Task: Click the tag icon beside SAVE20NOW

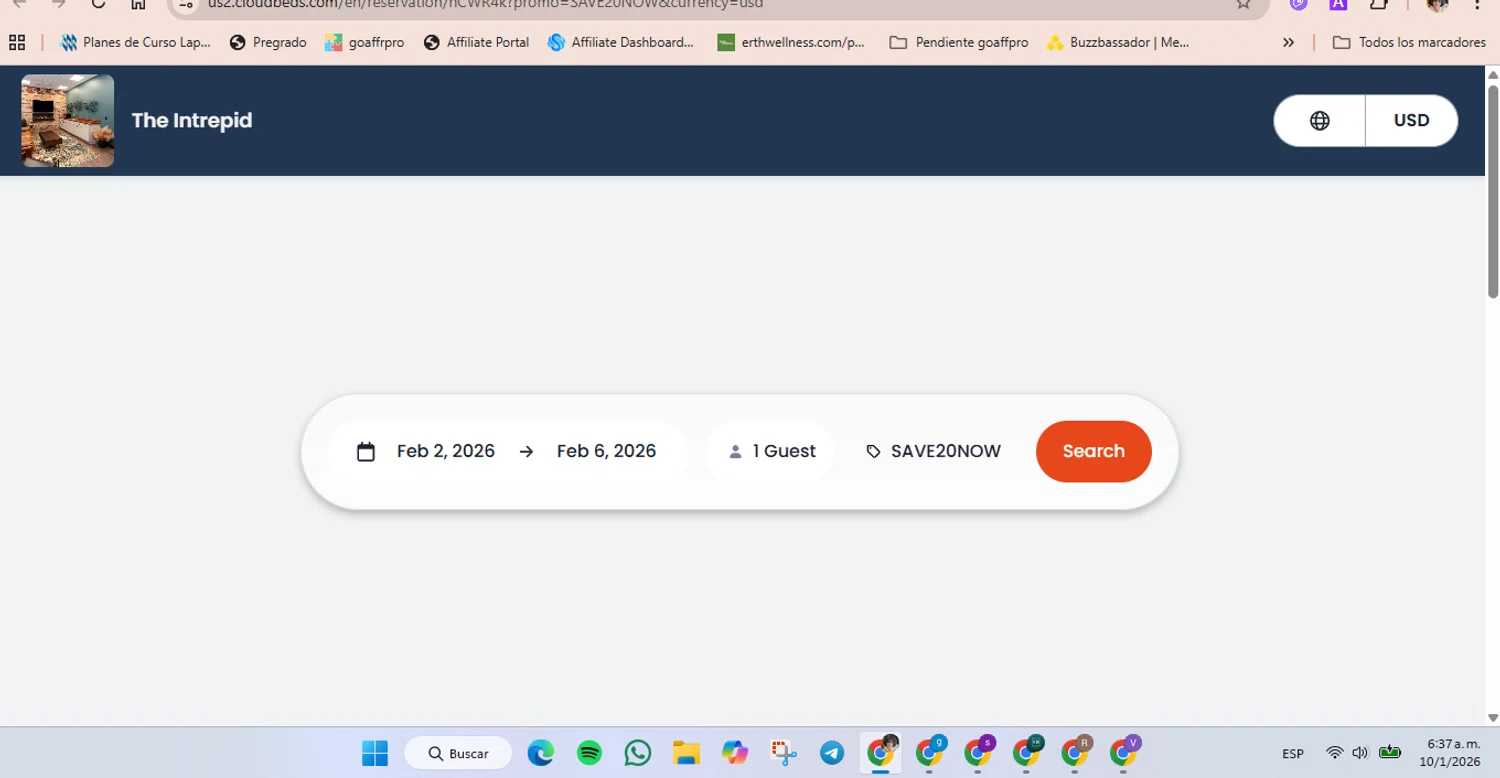Action: 873,452
